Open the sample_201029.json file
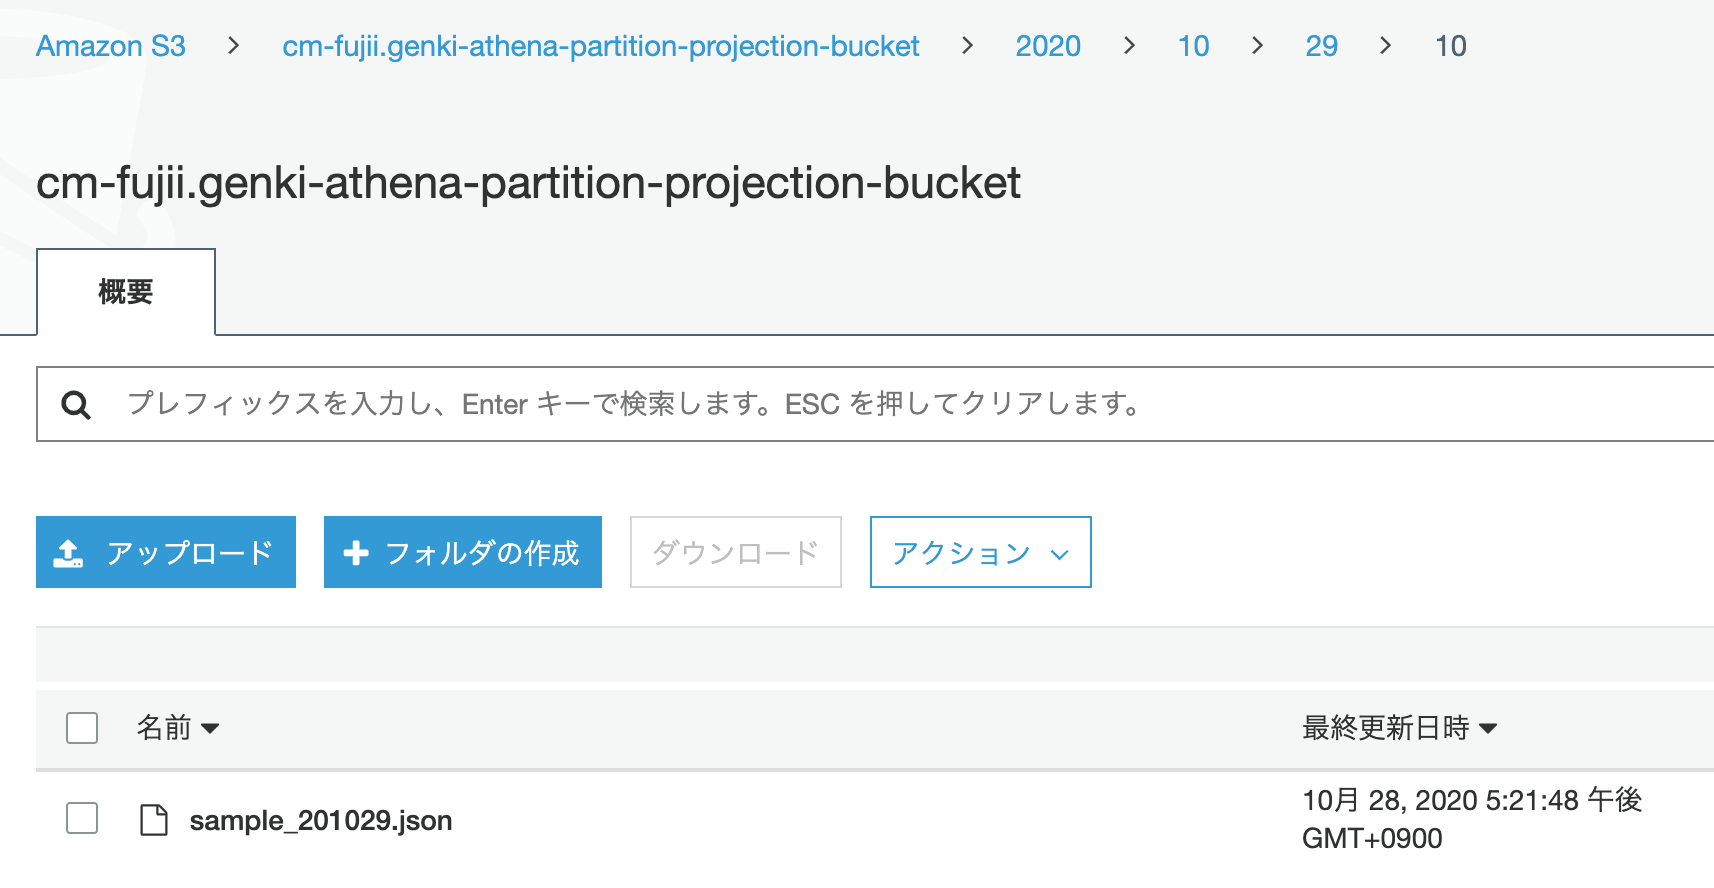Image resolution: width=1714 pixels, height=888 pixels. click(321, 820)
